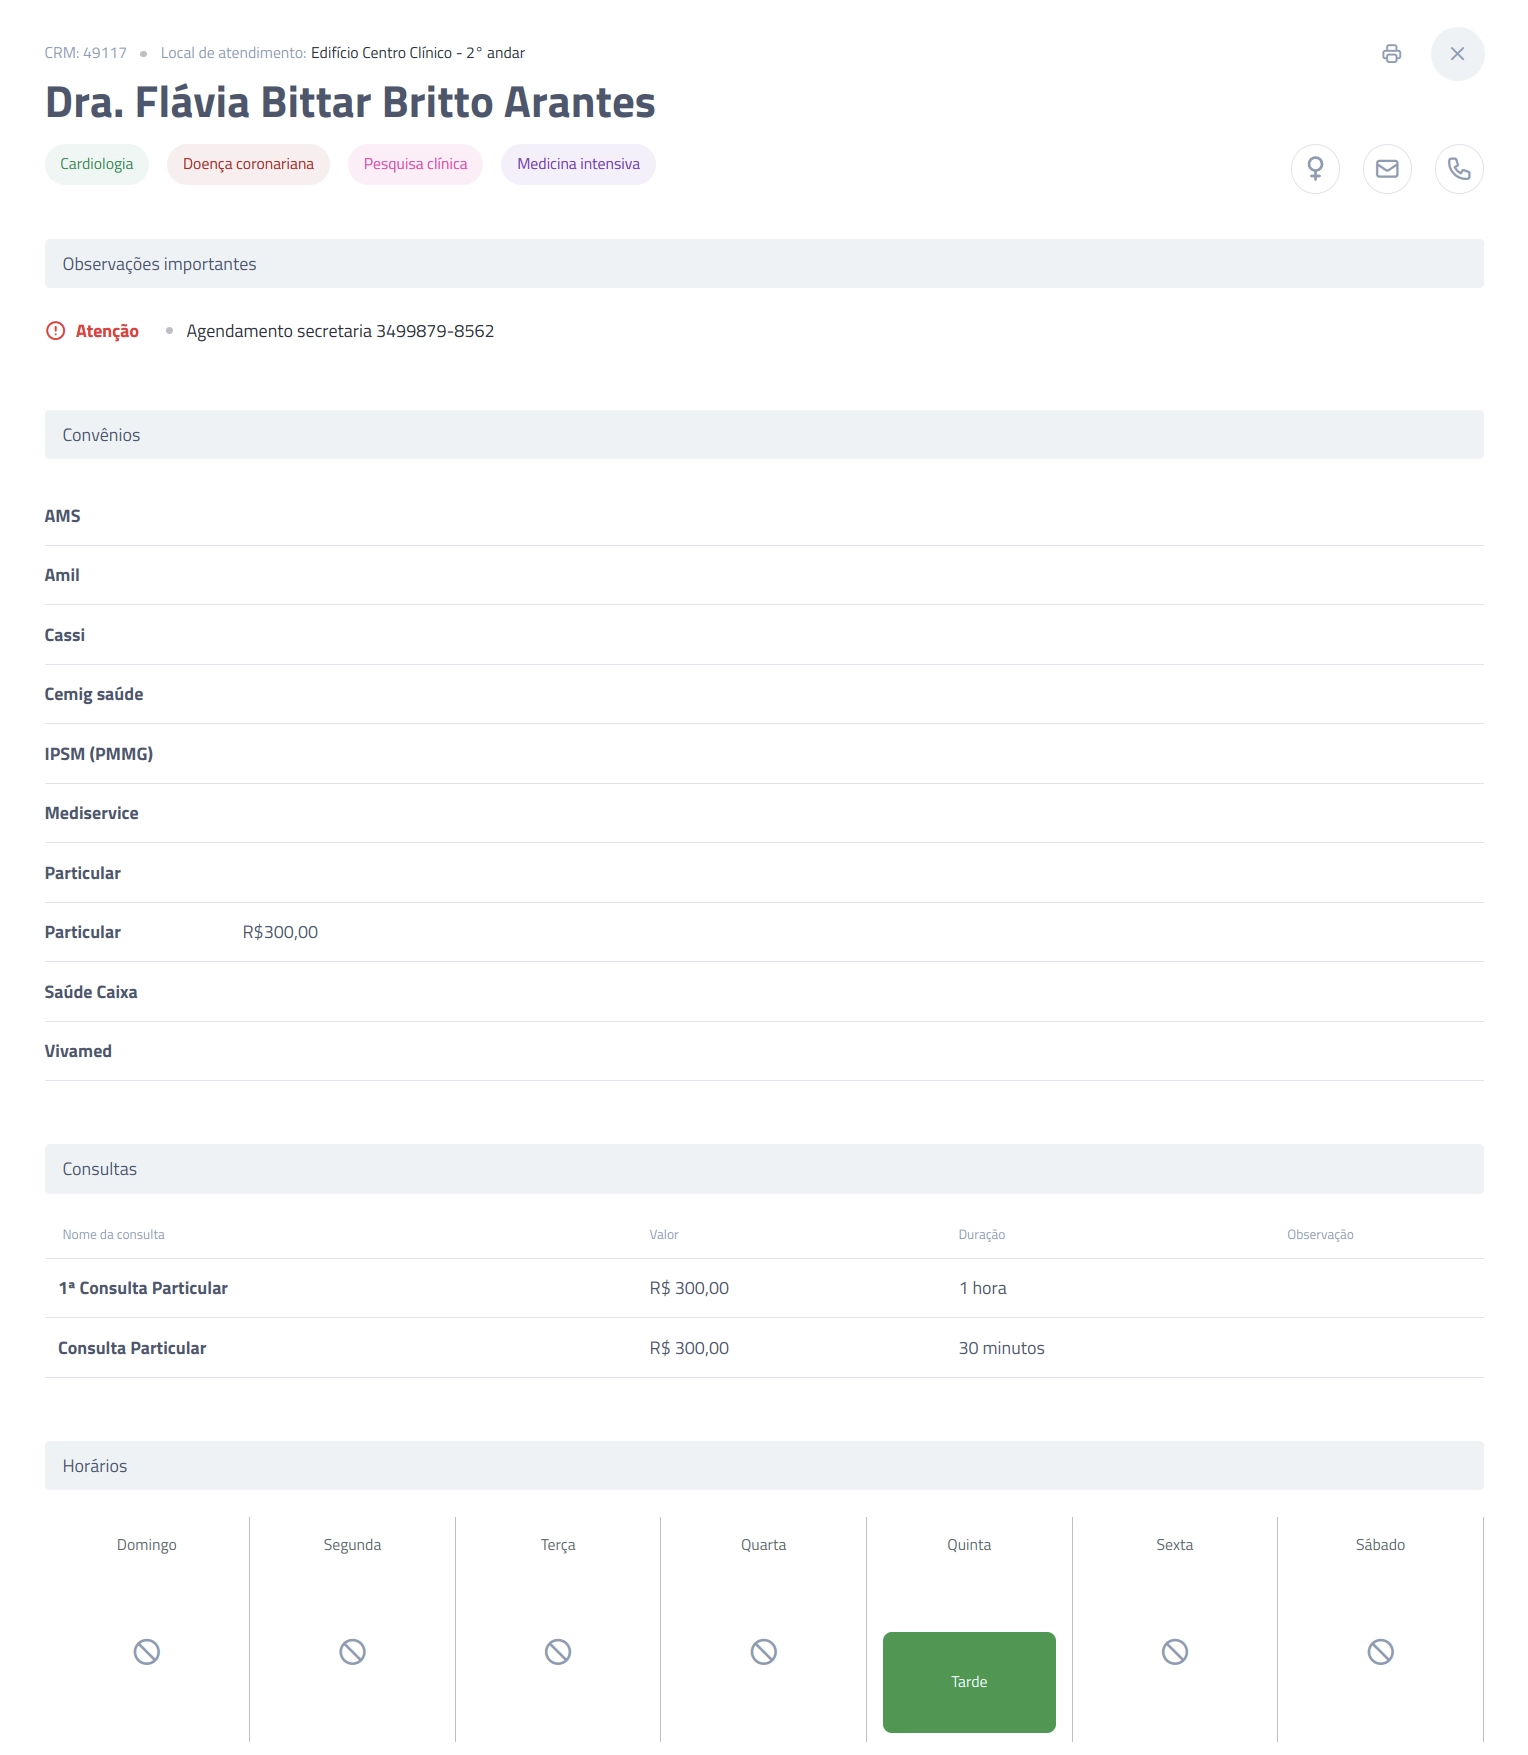
Task: Click the female gender icon
Action: [x=1315, y=169]
